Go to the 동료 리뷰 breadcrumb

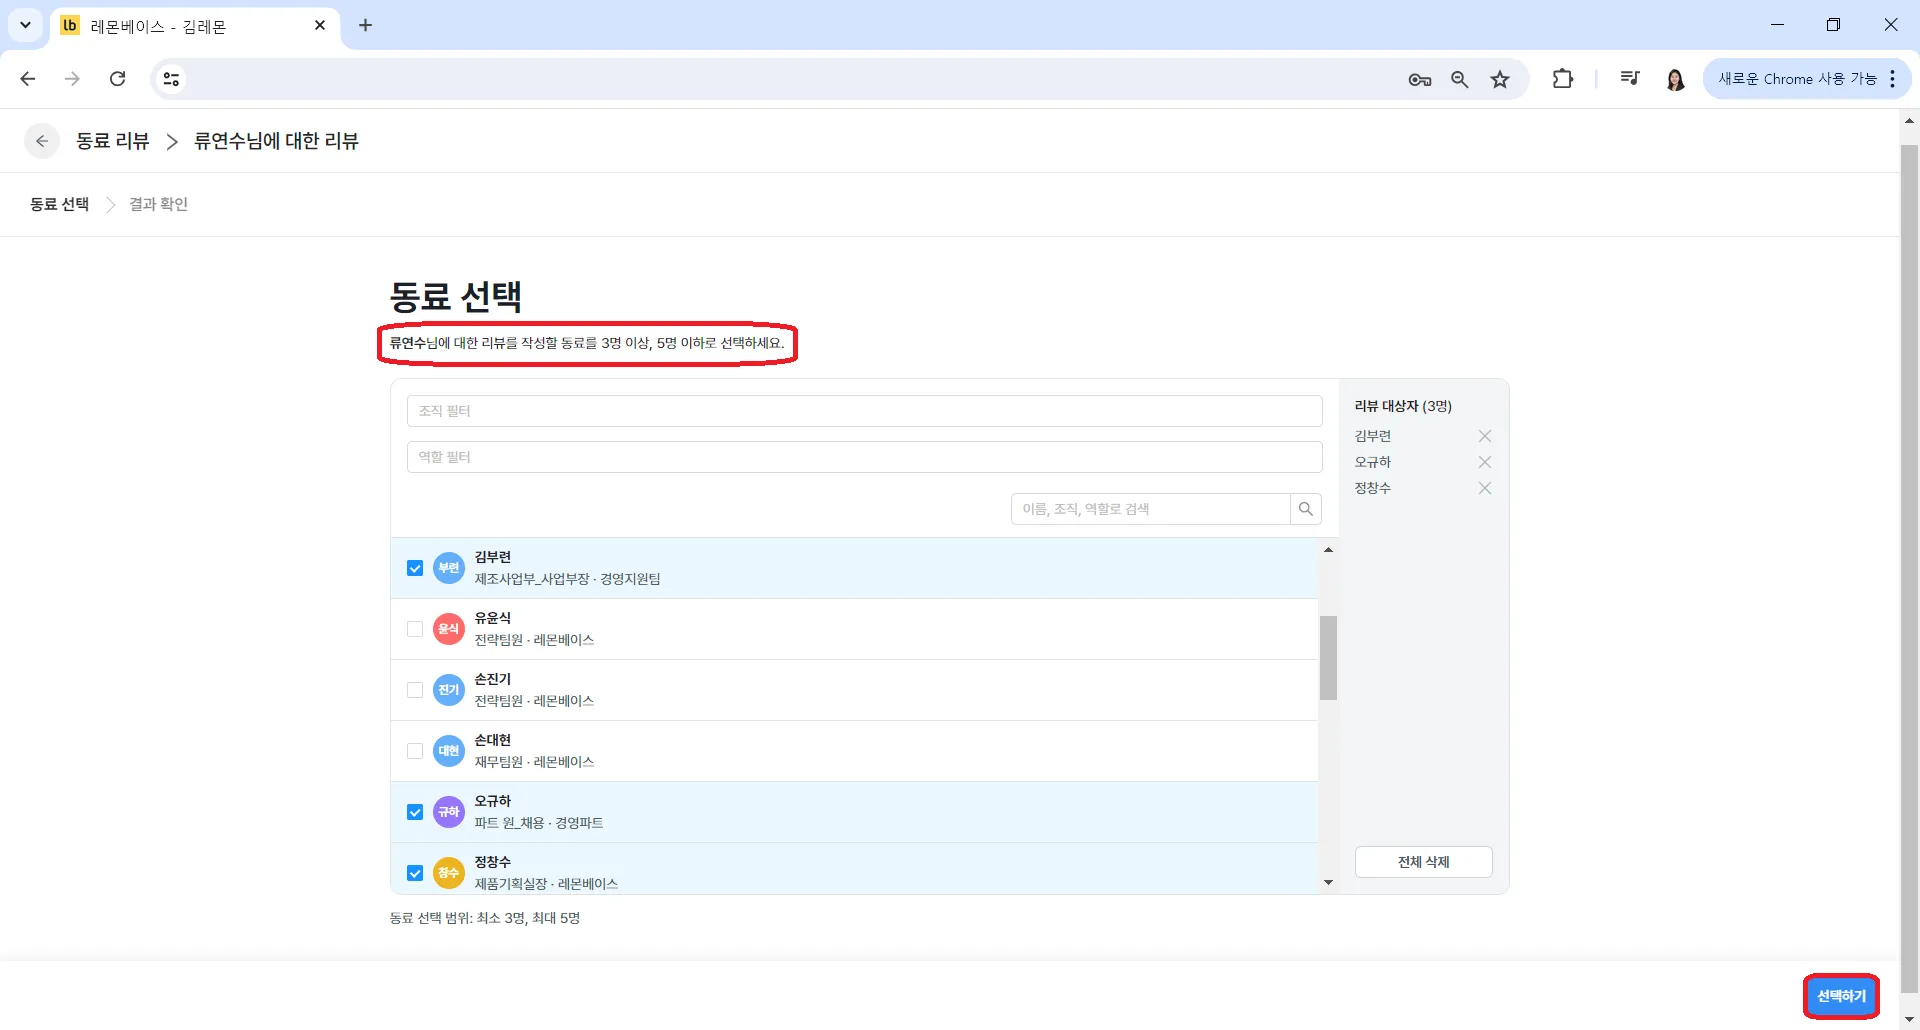[x=113, y=141]
